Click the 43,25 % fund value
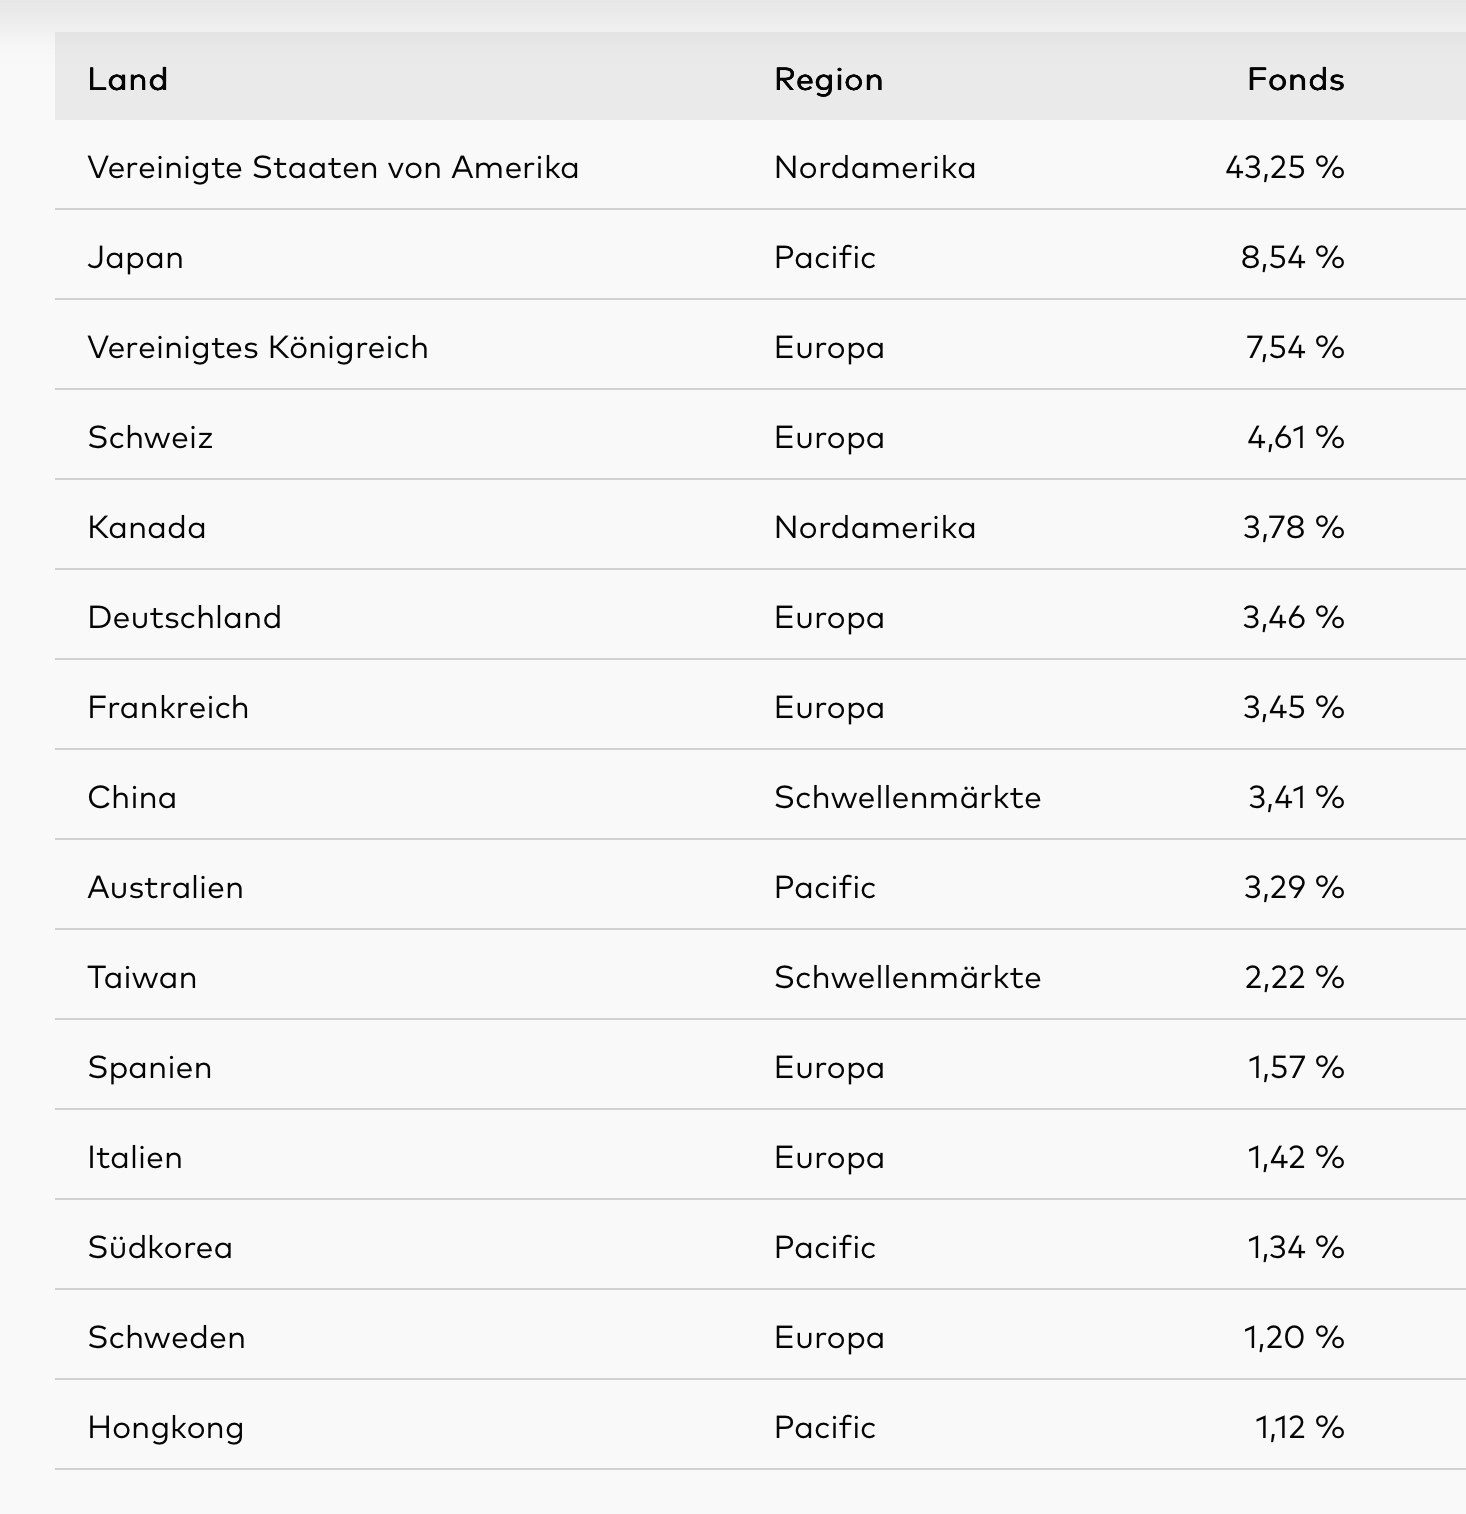 1284,167
